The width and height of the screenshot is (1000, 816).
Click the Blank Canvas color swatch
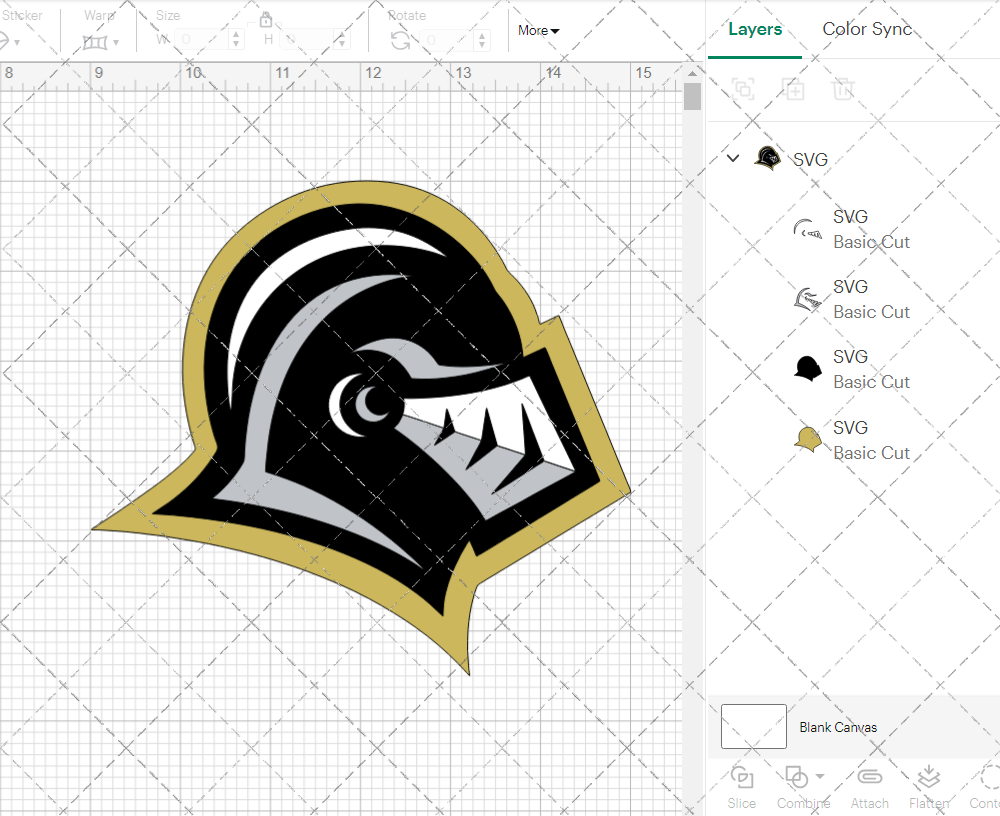(754, 727)
